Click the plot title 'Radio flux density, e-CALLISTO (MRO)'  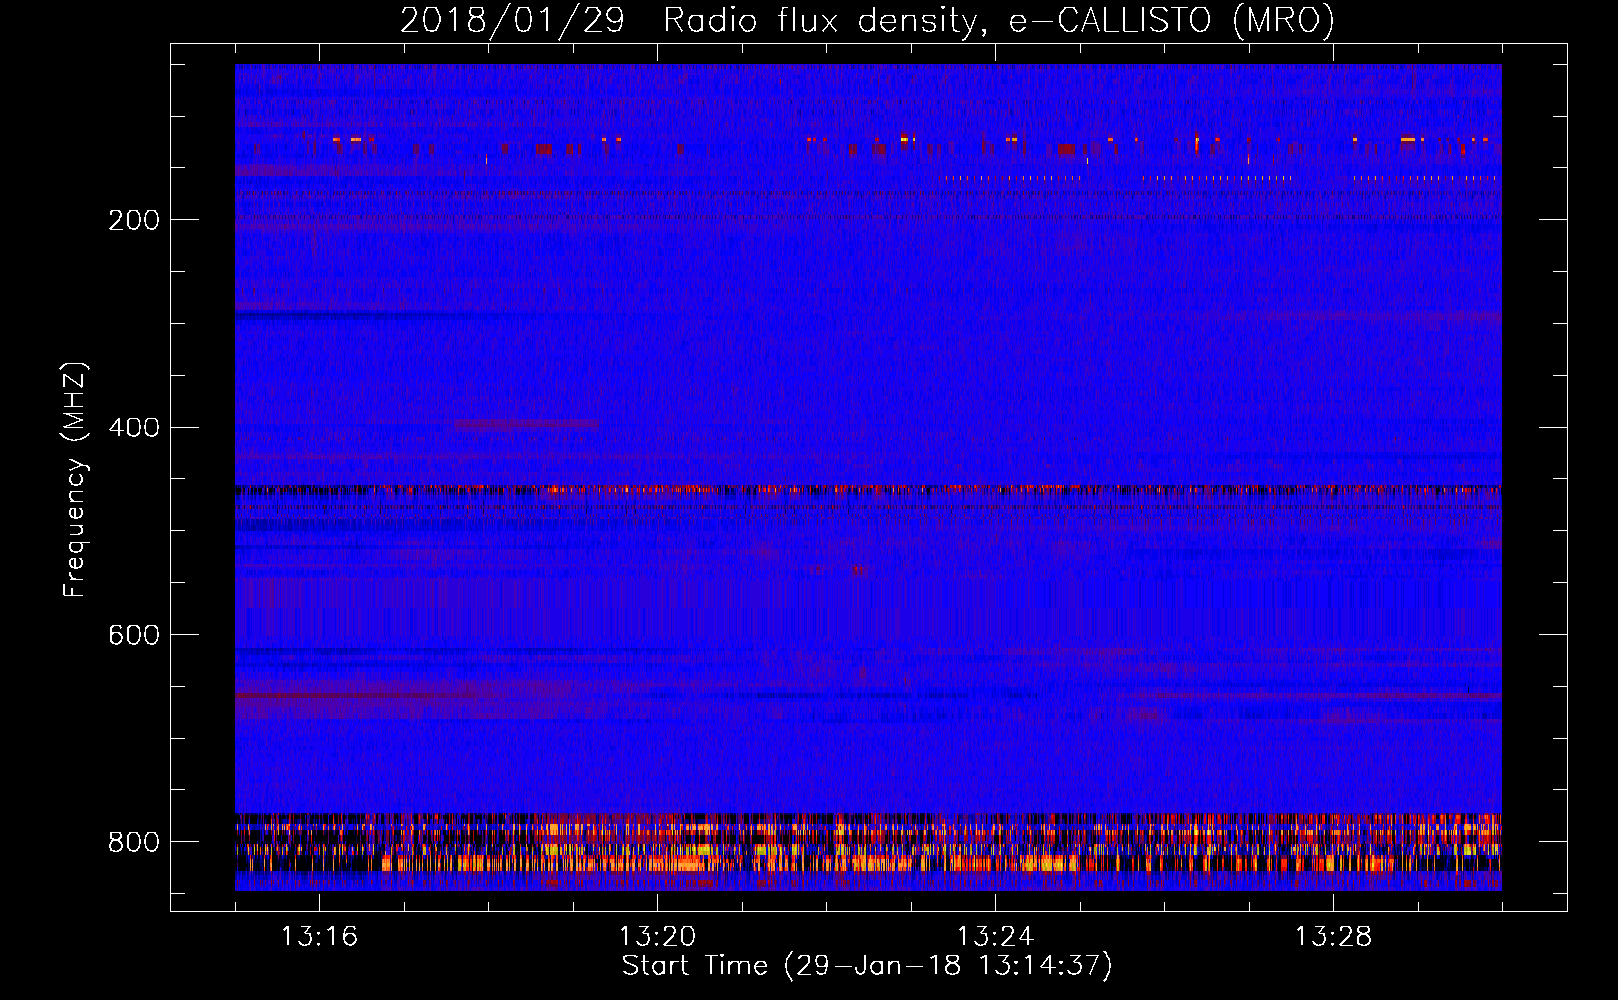(x=999, y=21)
